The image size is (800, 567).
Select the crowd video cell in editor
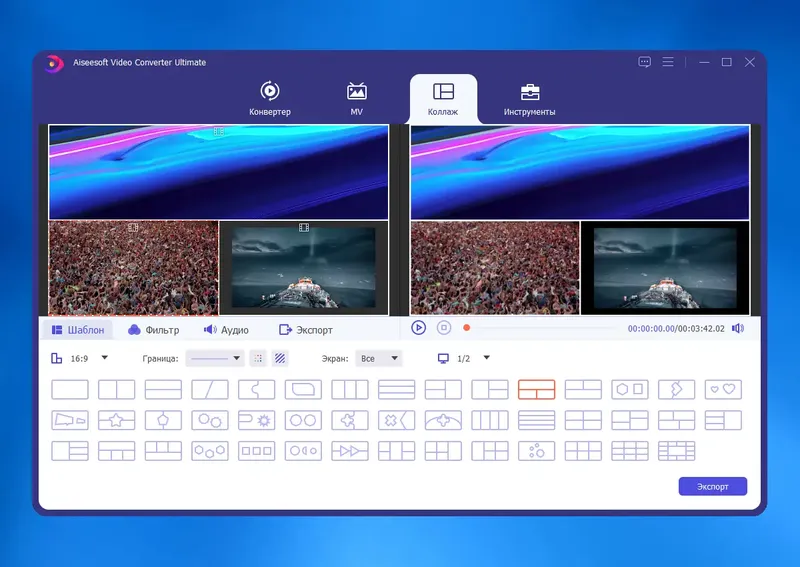(x=133, y=268)
